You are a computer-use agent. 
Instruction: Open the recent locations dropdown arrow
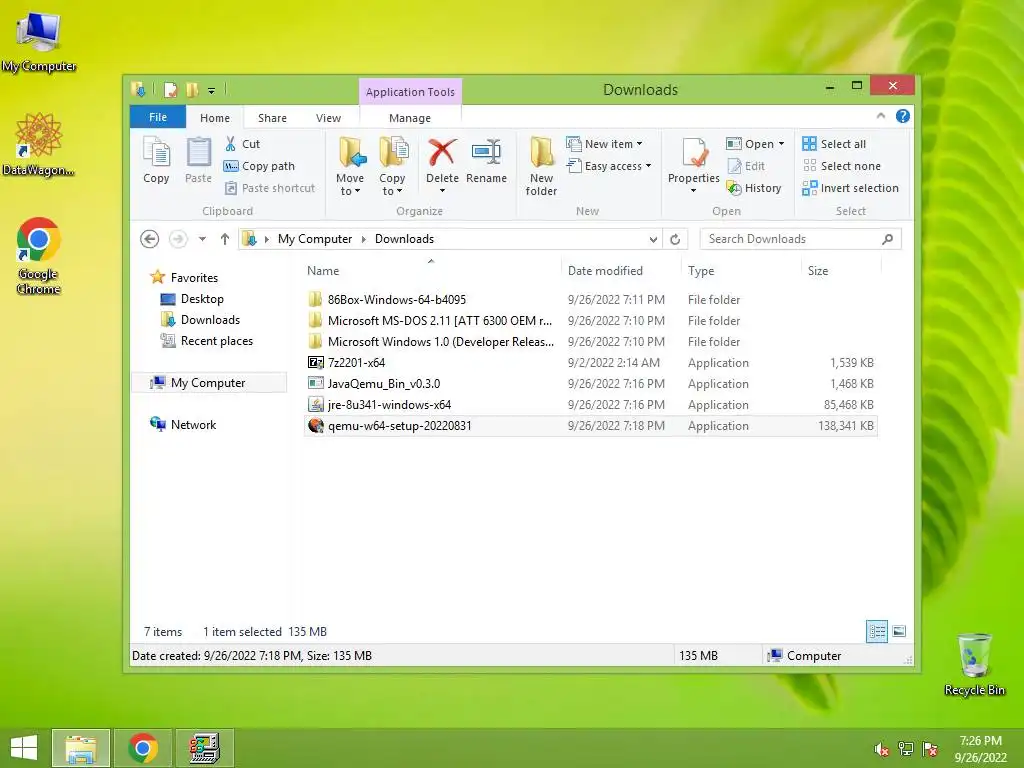(x=202, y=239)
